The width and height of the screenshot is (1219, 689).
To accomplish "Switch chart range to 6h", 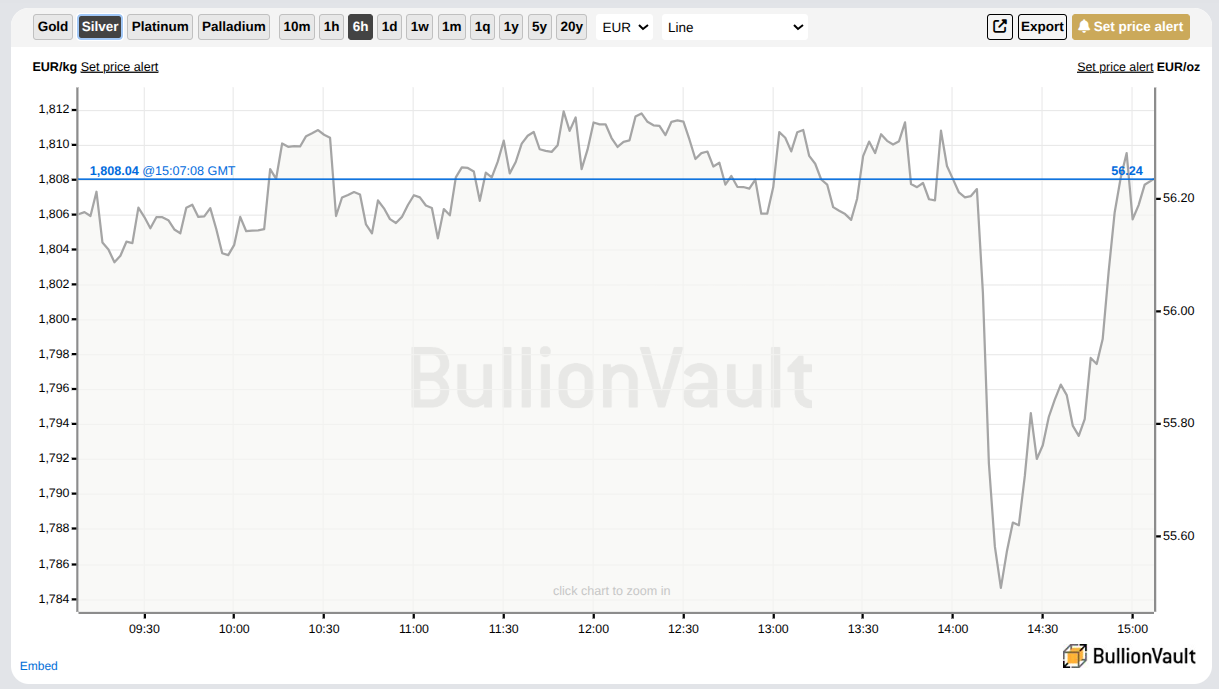I will (x=360, y=27).
